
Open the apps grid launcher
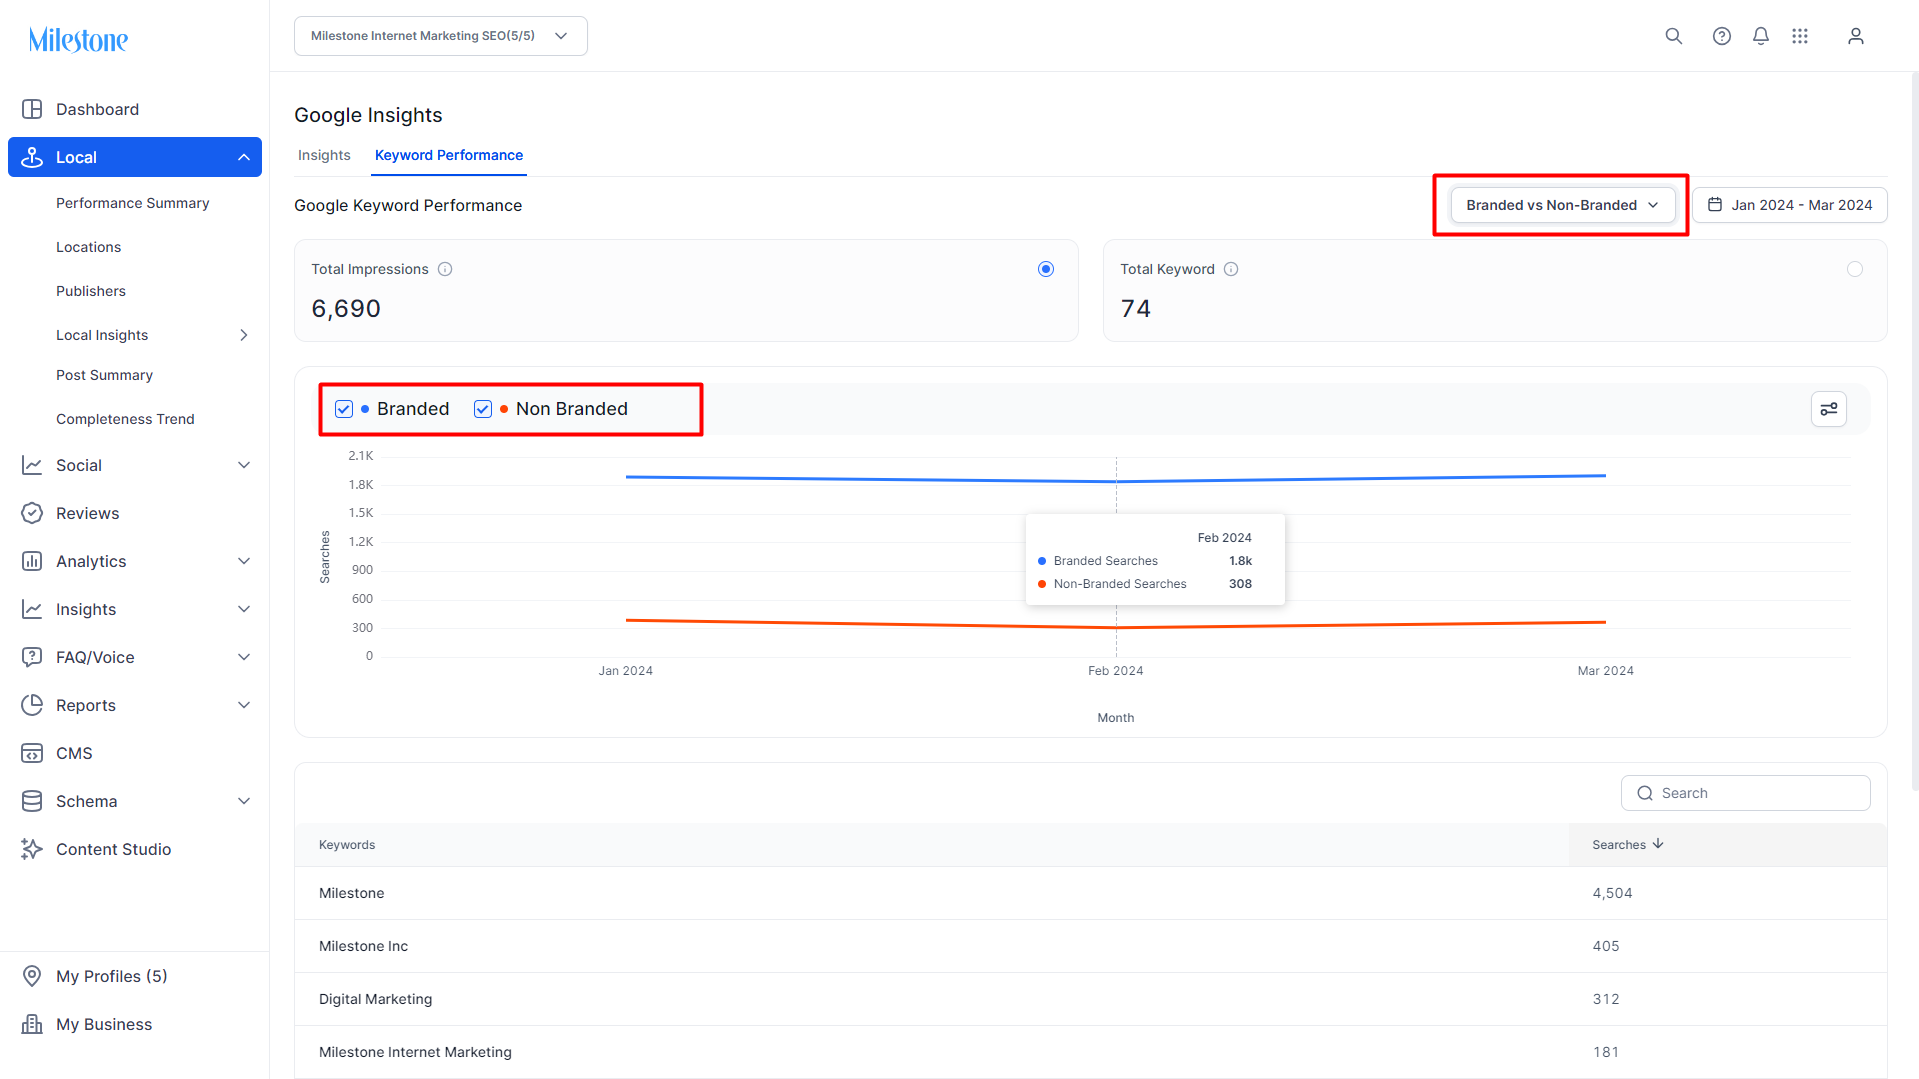coord(1799,36)
